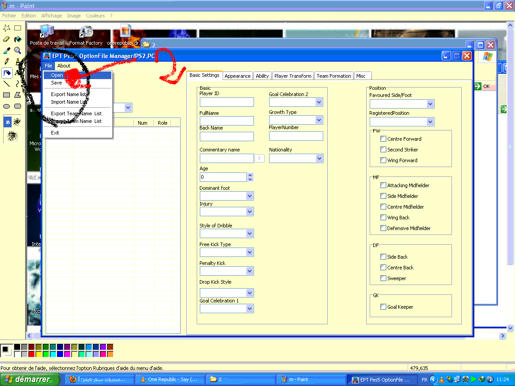The height and width of the screenshot is (386, 515).
Task: Click the VLC cone icon in system tray
Action: 441,379
